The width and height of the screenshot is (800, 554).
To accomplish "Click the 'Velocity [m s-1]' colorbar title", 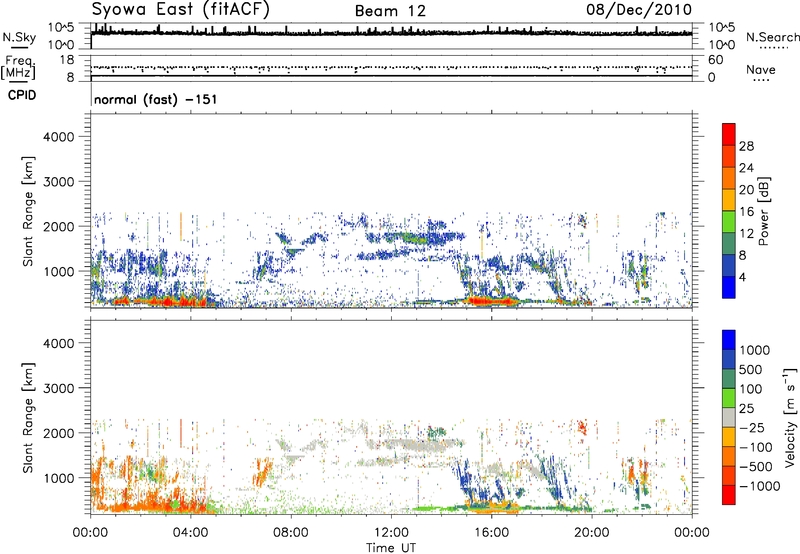I will point(790,417).
